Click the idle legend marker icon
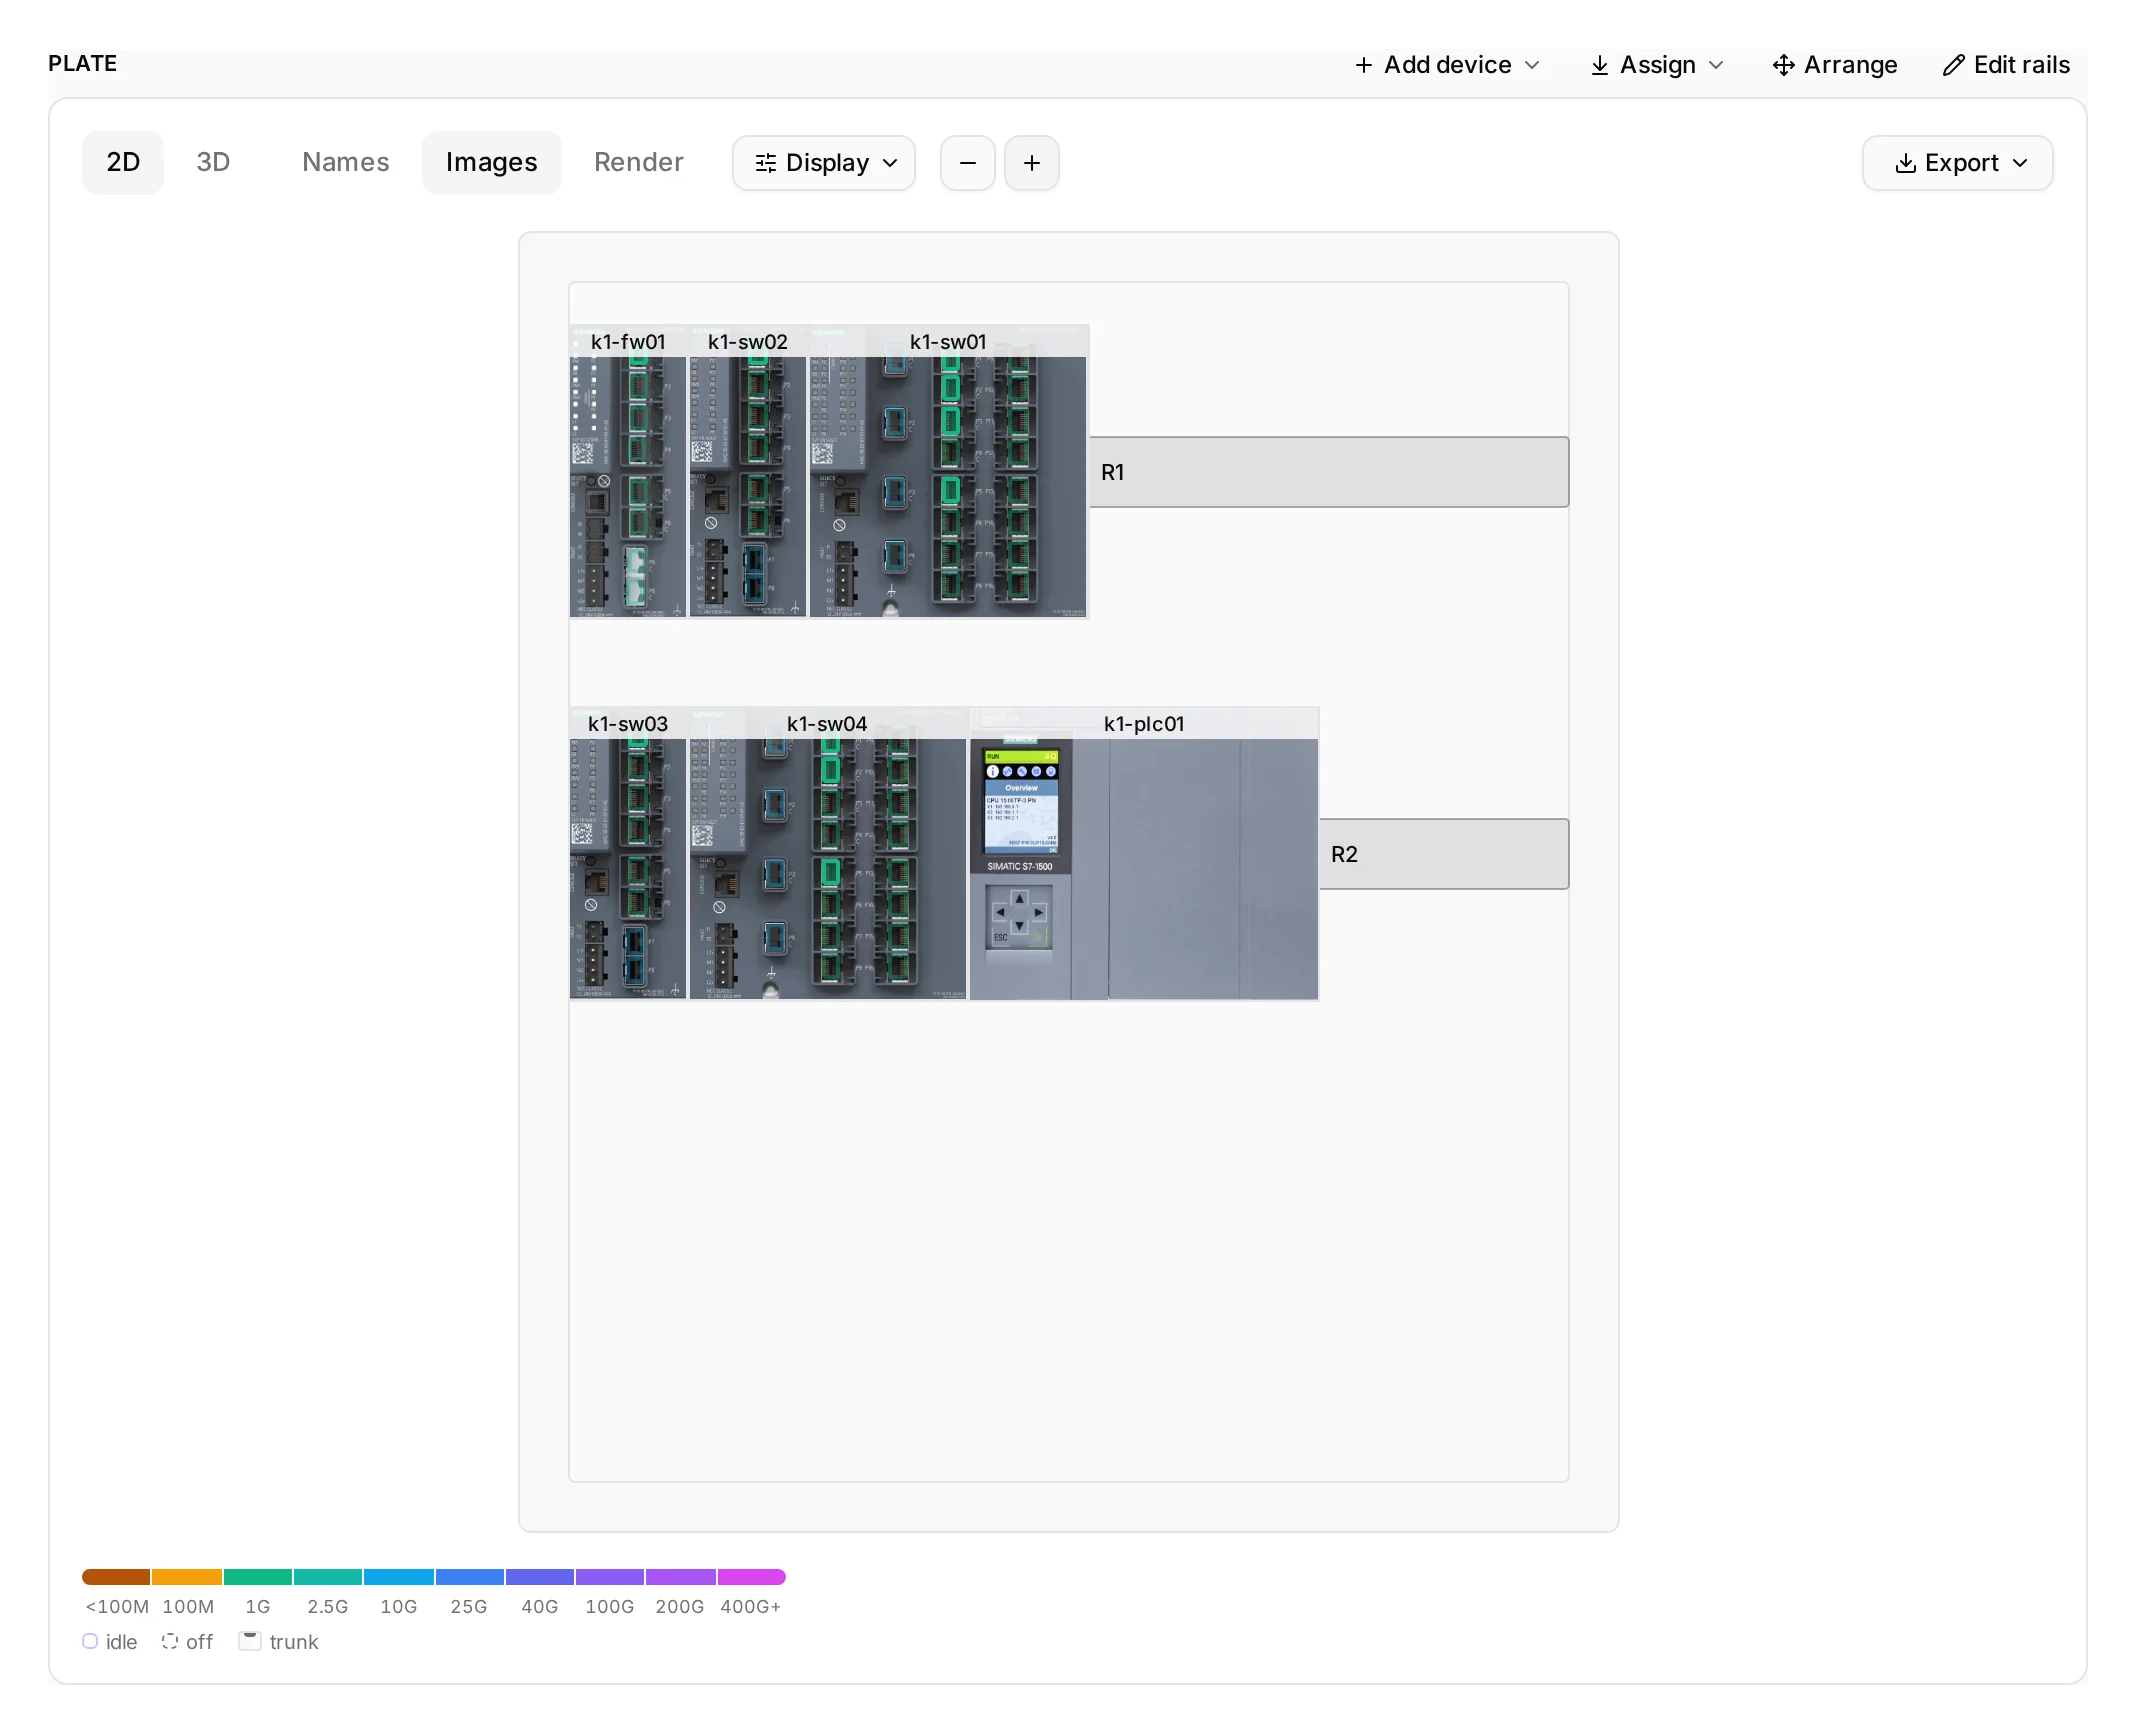Screen dimensions: 2136x1732 coord(90,1641)
